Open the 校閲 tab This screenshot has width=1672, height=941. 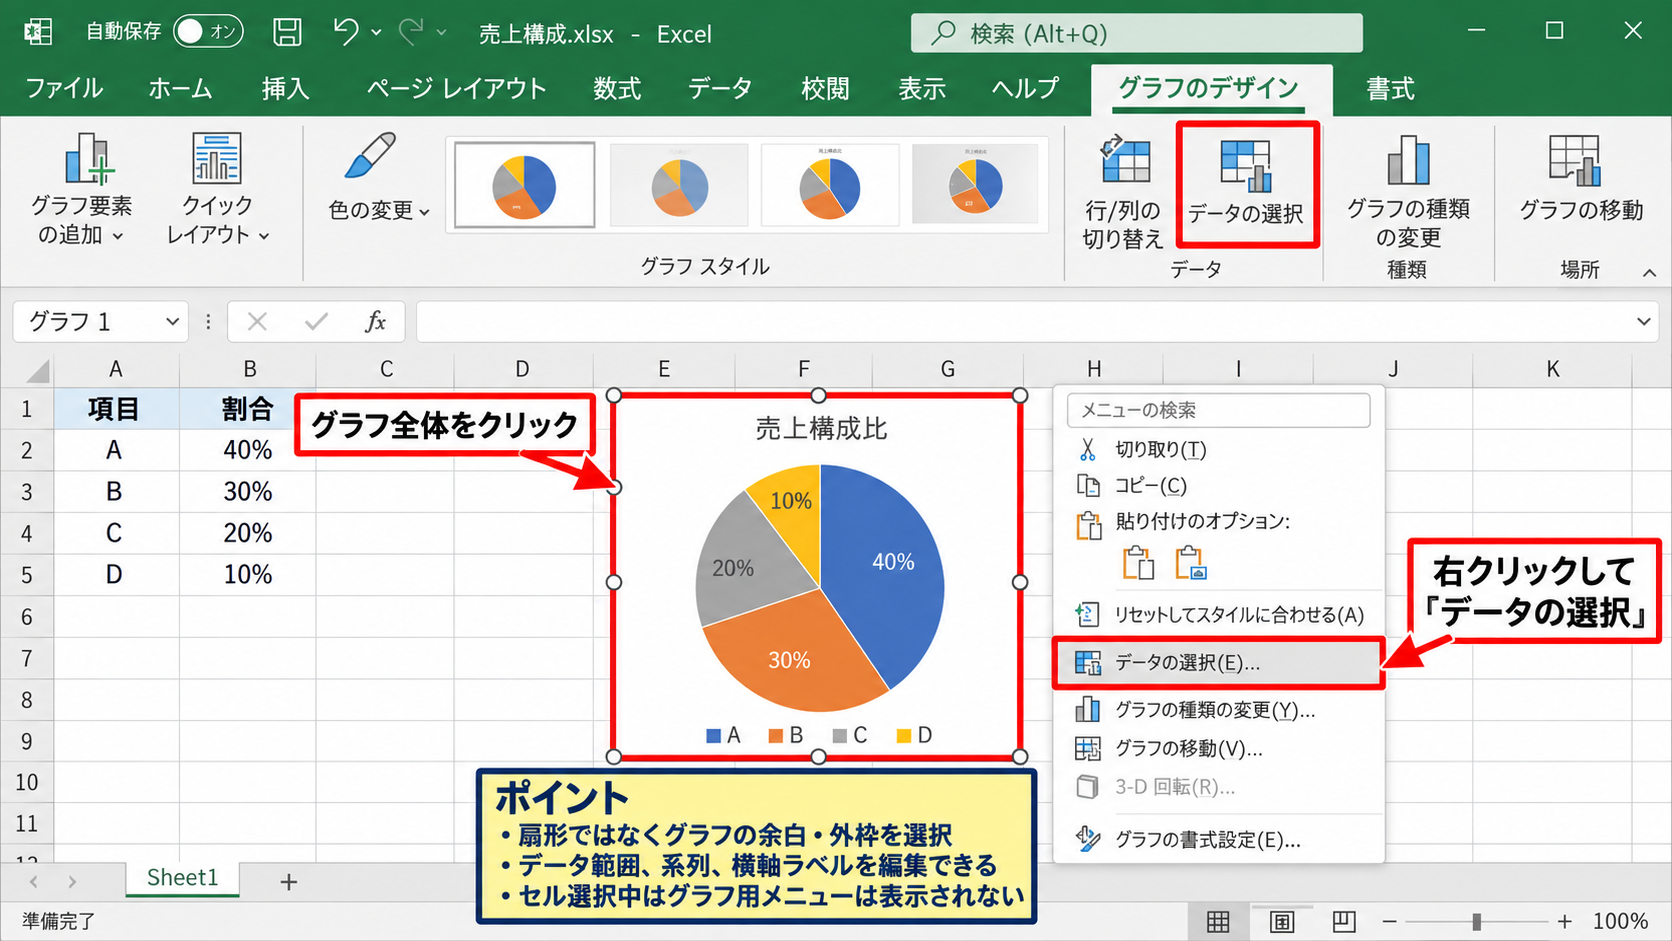[x=825, y=88]
